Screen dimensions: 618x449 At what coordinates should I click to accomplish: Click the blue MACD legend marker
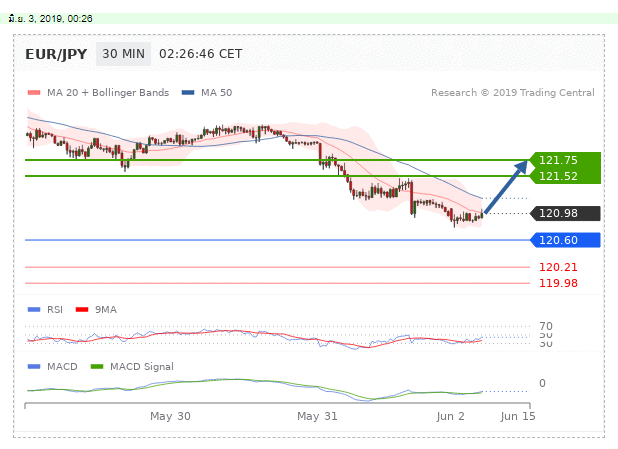[33, 366]
